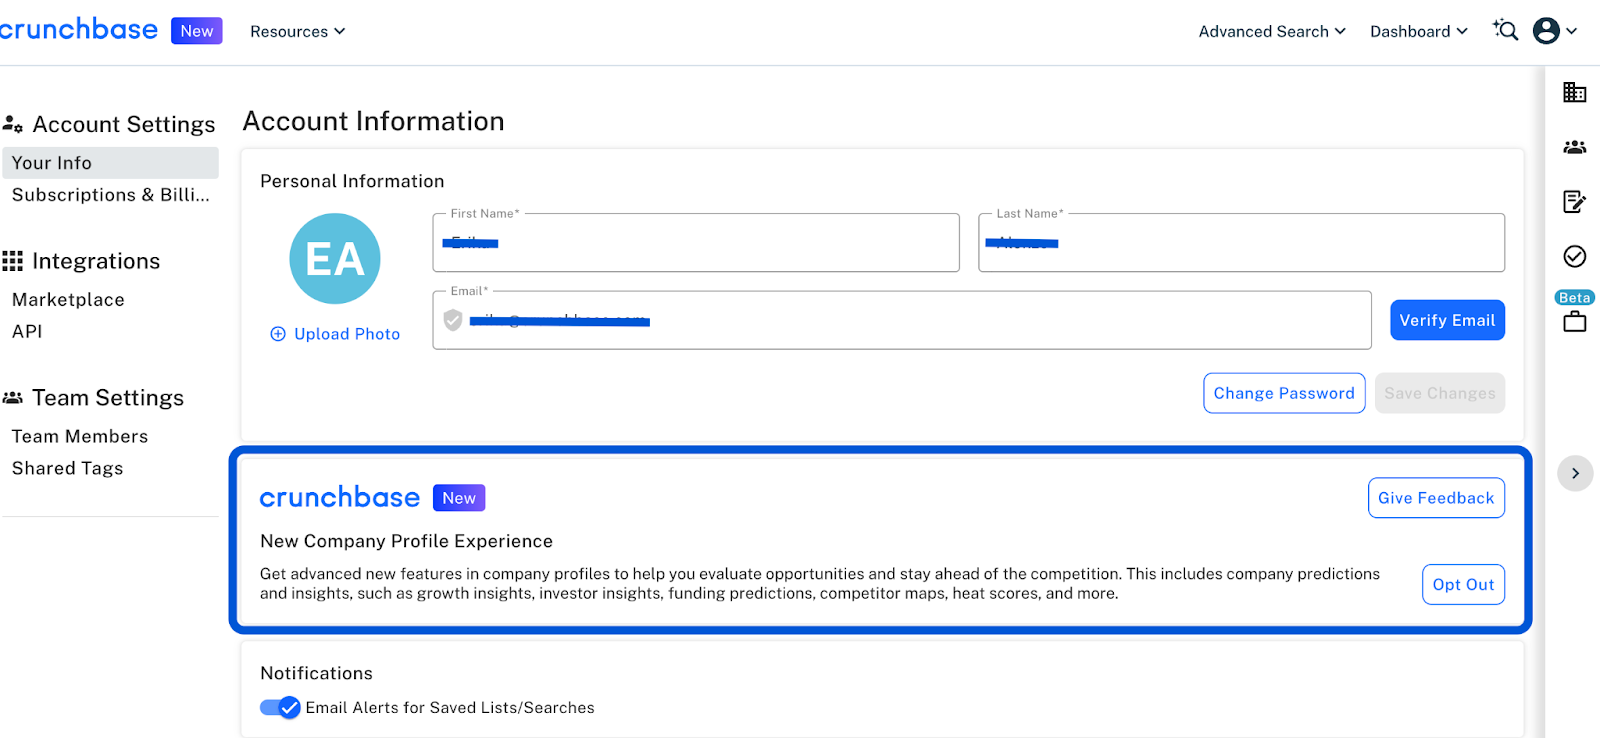The width and height of the screenshot is (1600, 738).
Task: Click the Account Settings person-gear icon
Action: [x=13, y=124]
